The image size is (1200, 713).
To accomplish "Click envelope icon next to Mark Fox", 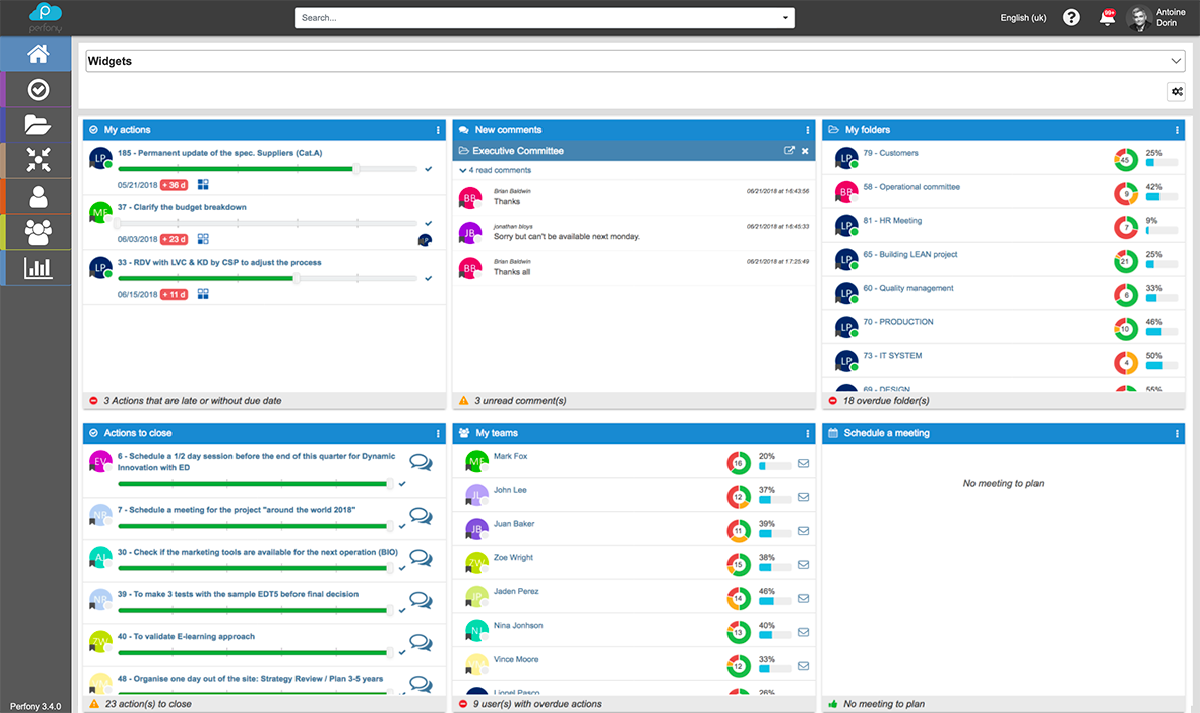I will (803, 464).
